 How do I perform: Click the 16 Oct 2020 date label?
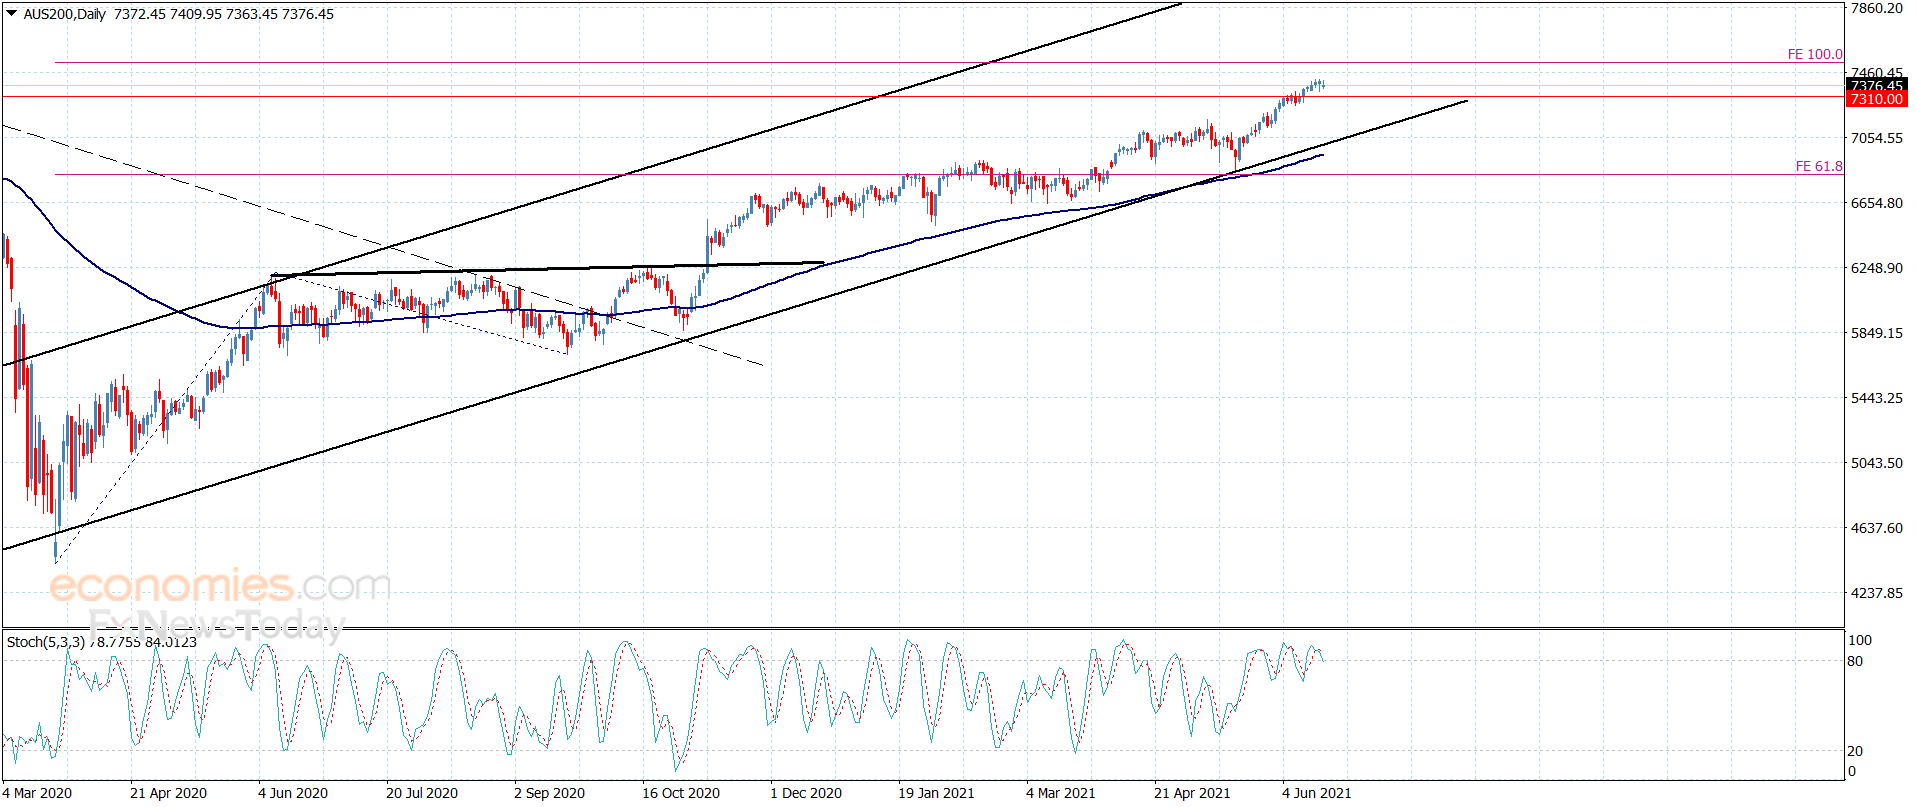pos(680,793)
